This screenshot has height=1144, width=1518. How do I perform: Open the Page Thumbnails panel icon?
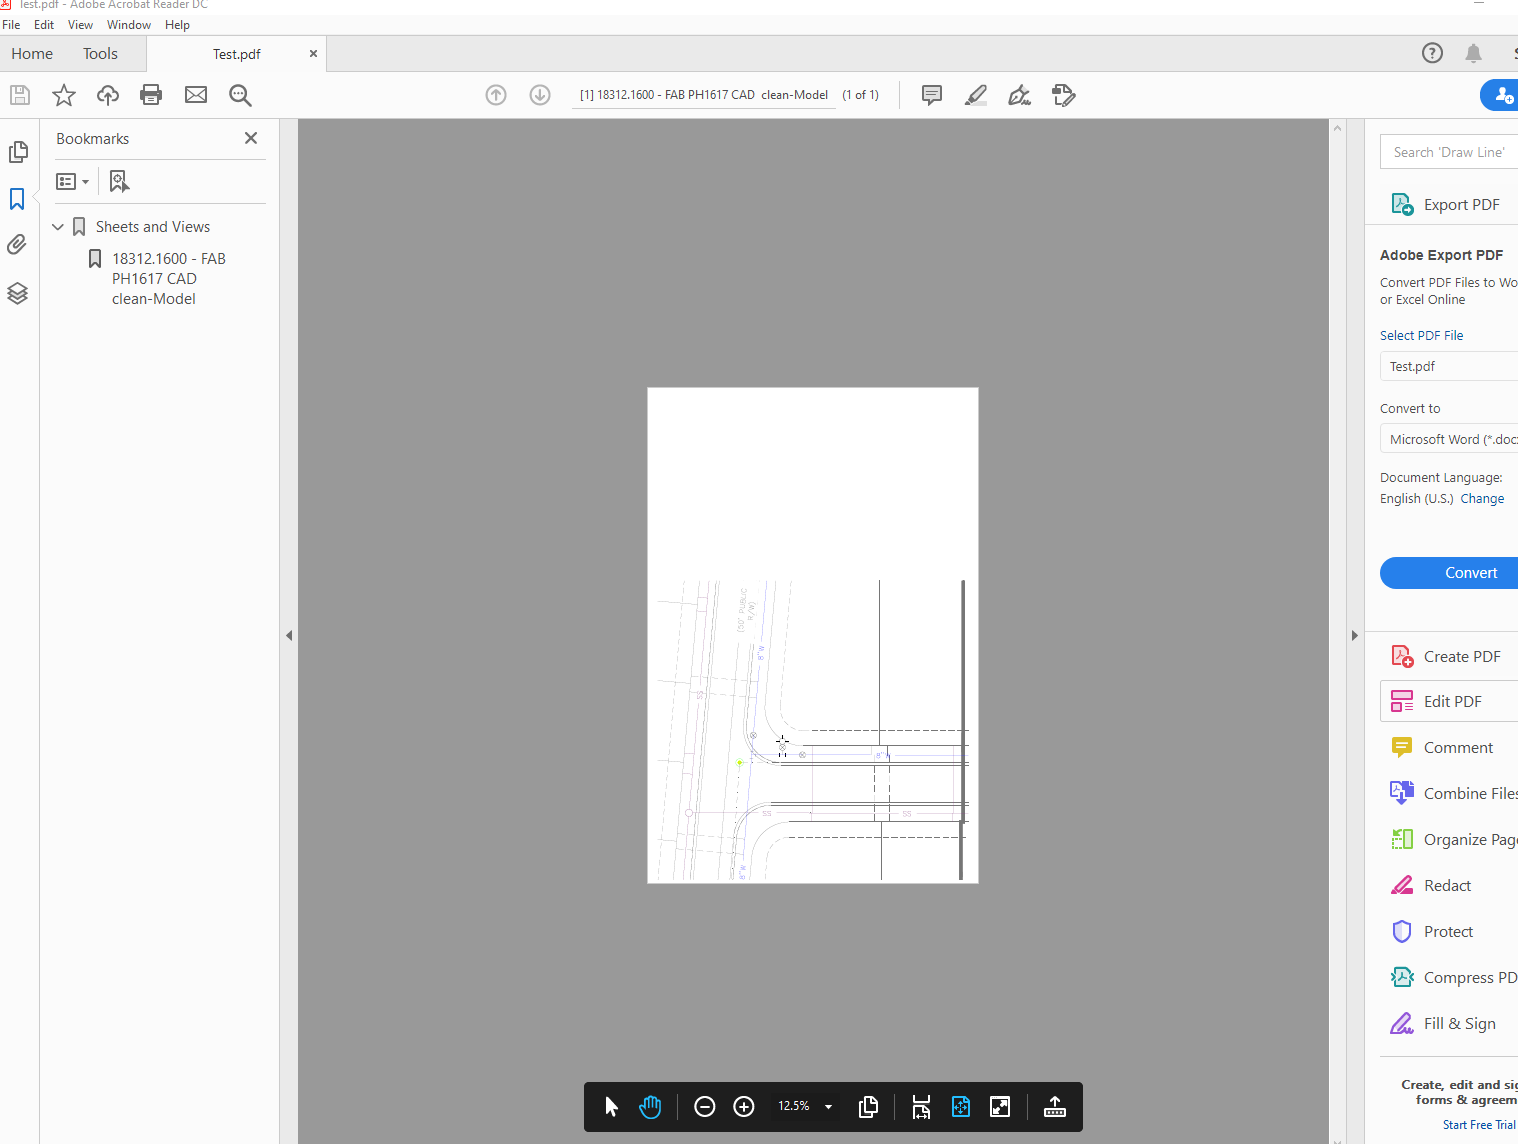[x=17, y=152]
